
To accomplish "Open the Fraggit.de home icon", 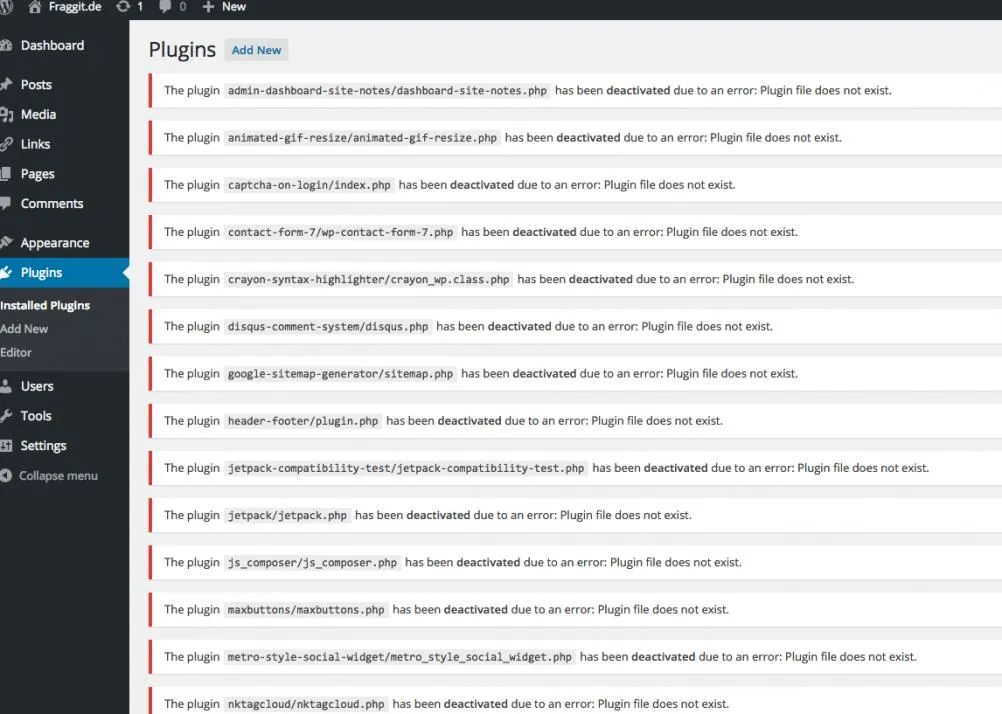I will click(35, 7).
